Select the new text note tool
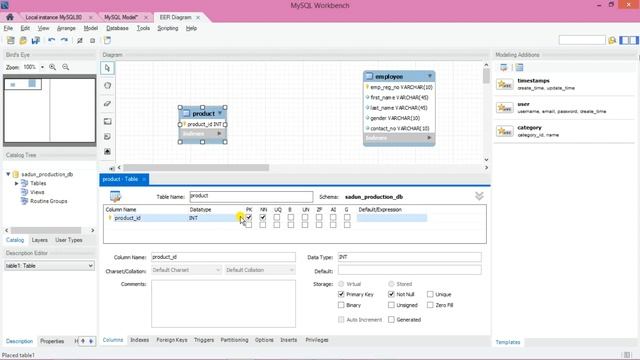This screenshot has width=640, height=360. (x=107, y=136)
